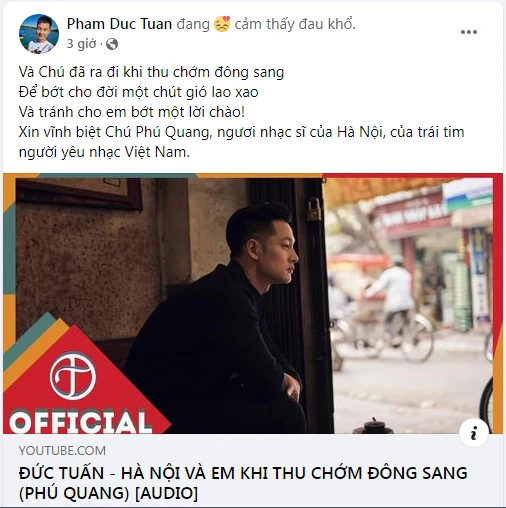The width and height of the screenshot is (506, 508).
Task: Open the 'ĐỨC TUẤN - HÀ NỘI VÀ EM' title link
Action: (243, 483)
